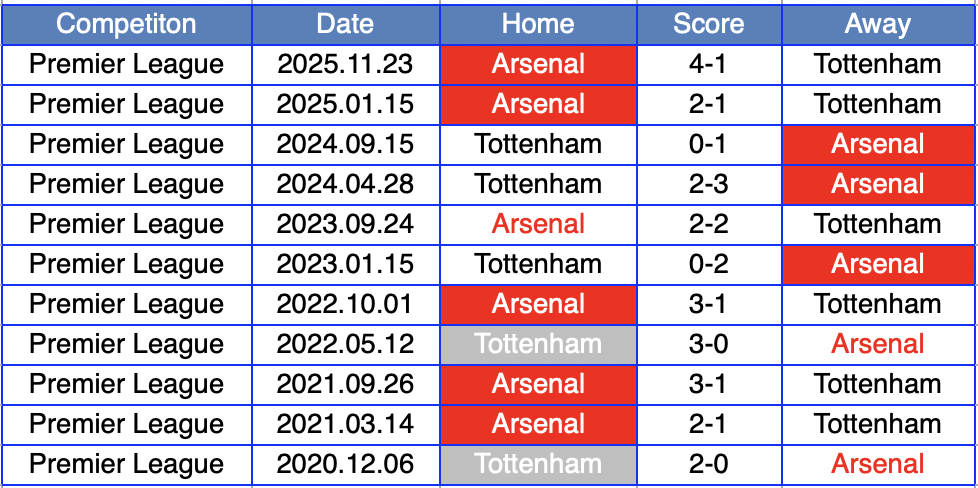Click the 2-2 draw score cell
Viewport: 978px width, 488px height.
click(709, 224)
